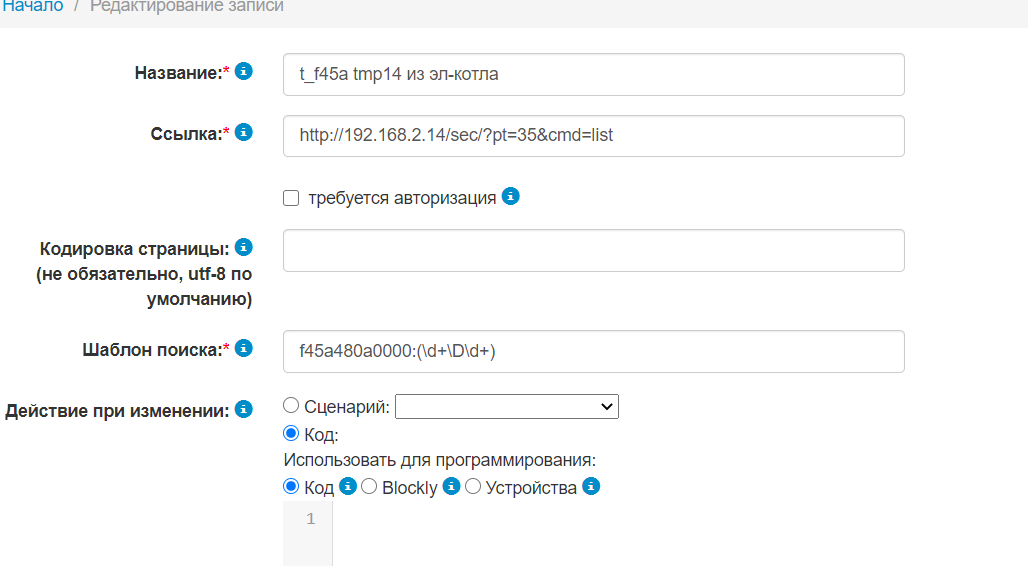Click the Шаблон поиска regex field
The image size is (1028, 566).
(593, 352)
